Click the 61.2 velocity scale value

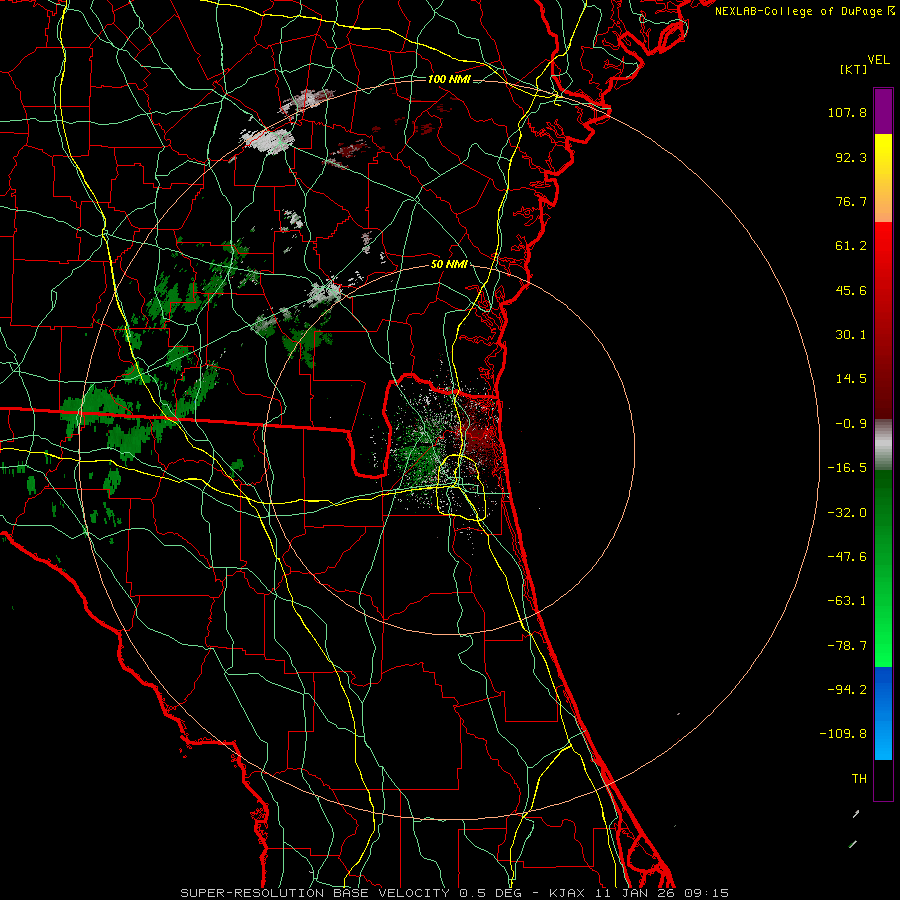click(851, 246)
